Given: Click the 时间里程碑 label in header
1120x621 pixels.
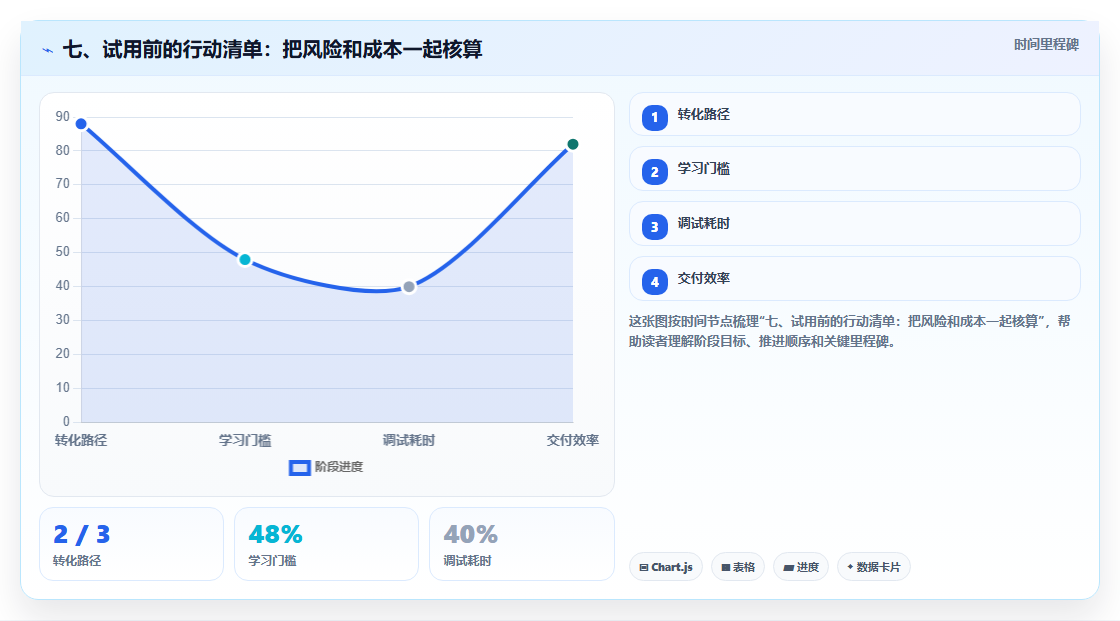Looking at the screenshot, I should pos(1046,44).
